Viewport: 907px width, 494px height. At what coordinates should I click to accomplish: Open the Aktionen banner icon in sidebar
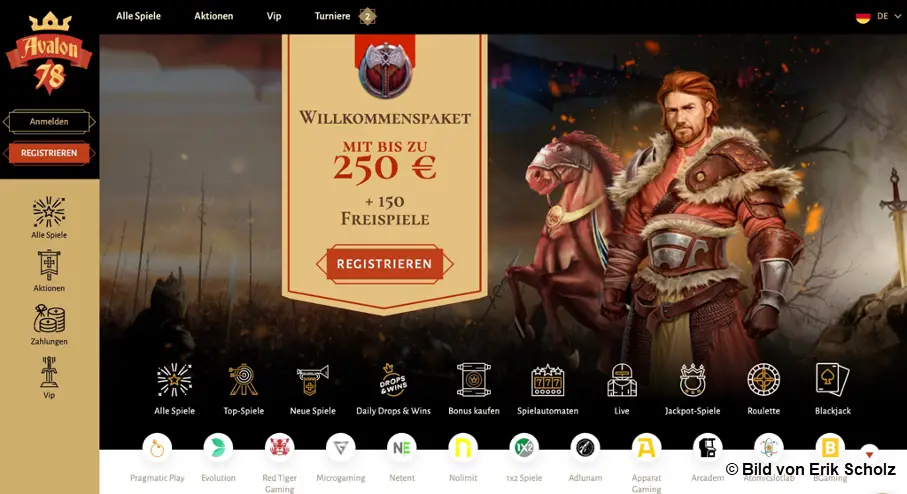tap(49, 265)
